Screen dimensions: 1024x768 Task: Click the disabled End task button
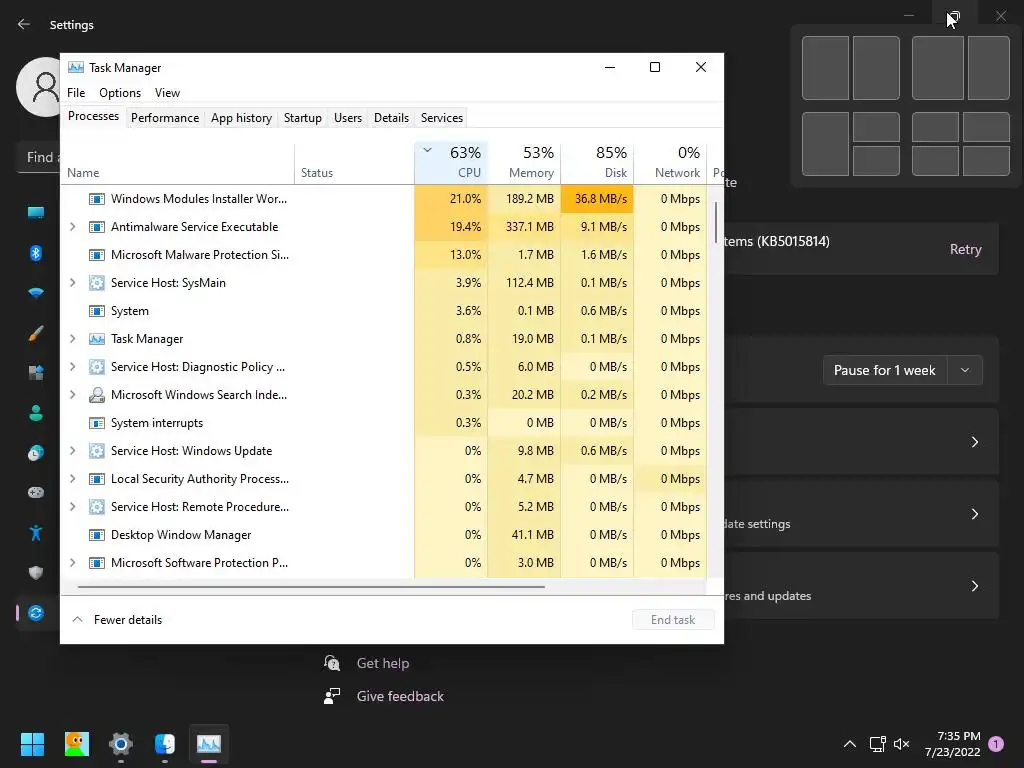[673, 620]
